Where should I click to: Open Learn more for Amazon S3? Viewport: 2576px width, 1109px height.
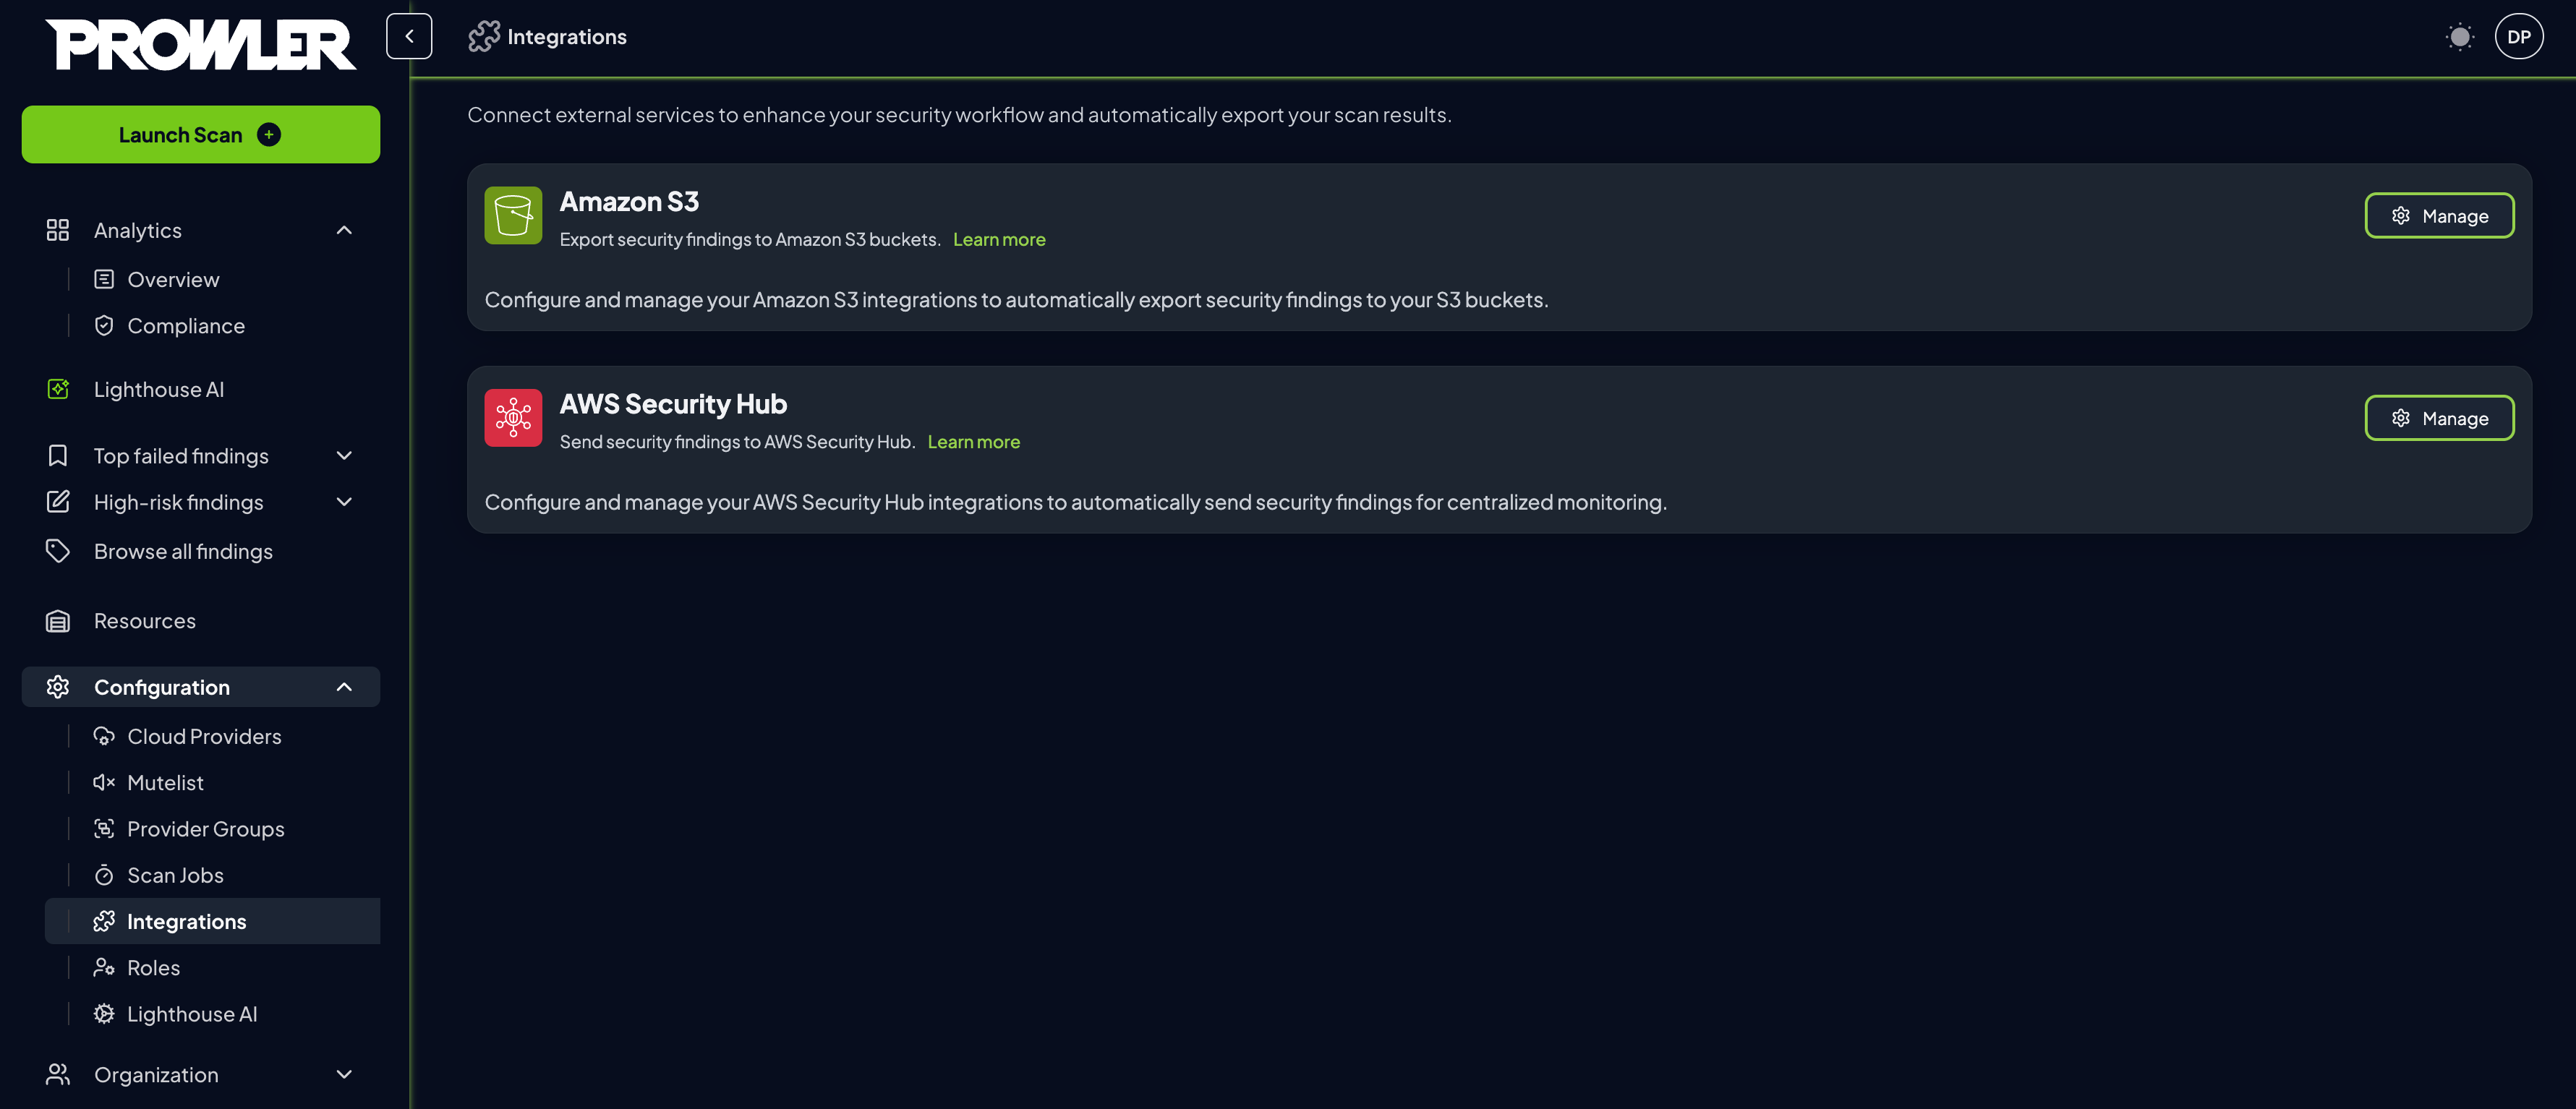tap(999, 239)
